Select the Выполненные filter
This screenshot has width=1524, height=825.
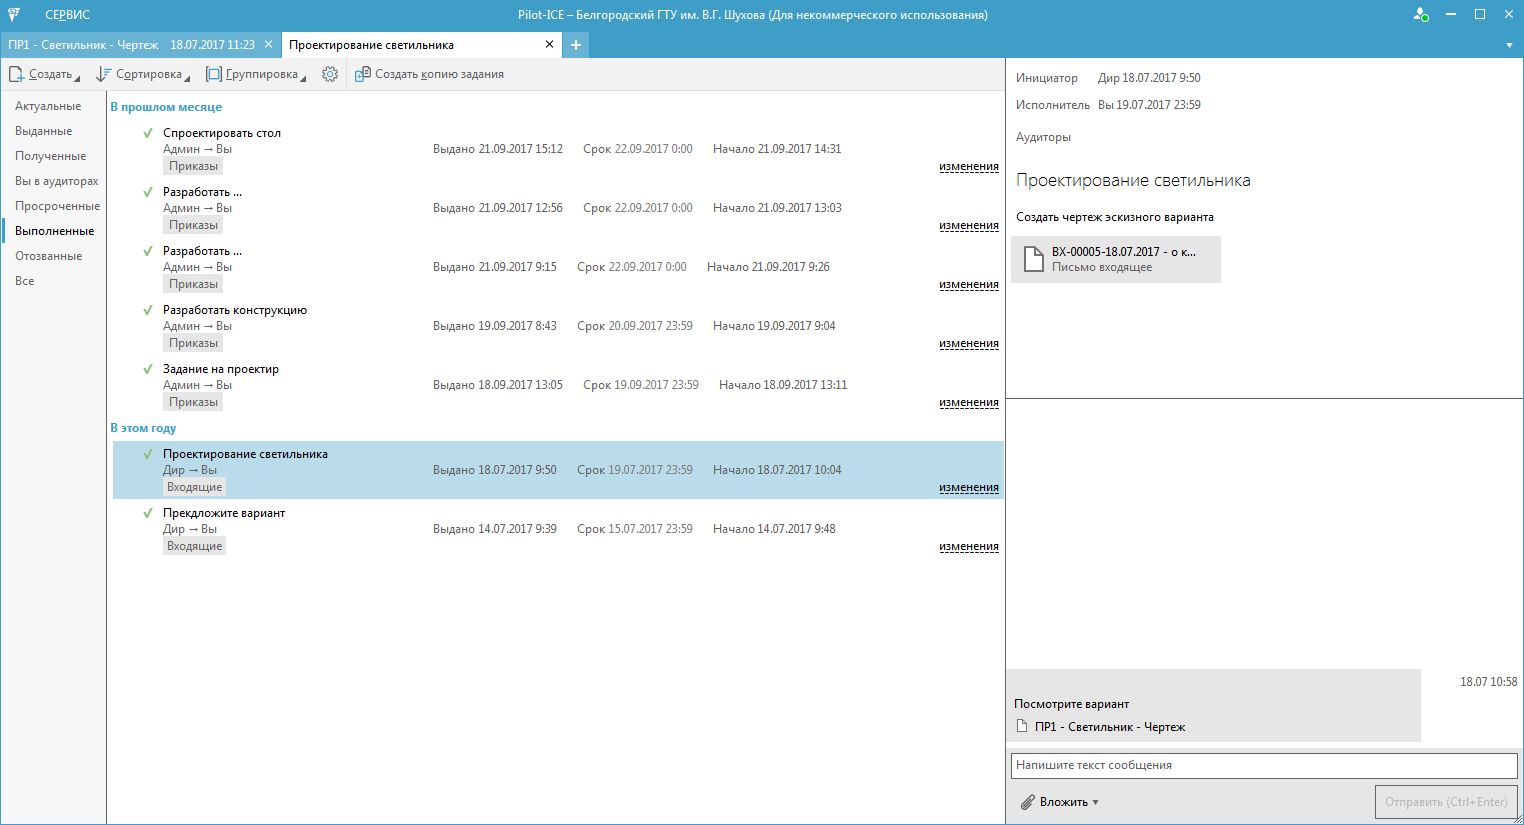coord(55,231)
